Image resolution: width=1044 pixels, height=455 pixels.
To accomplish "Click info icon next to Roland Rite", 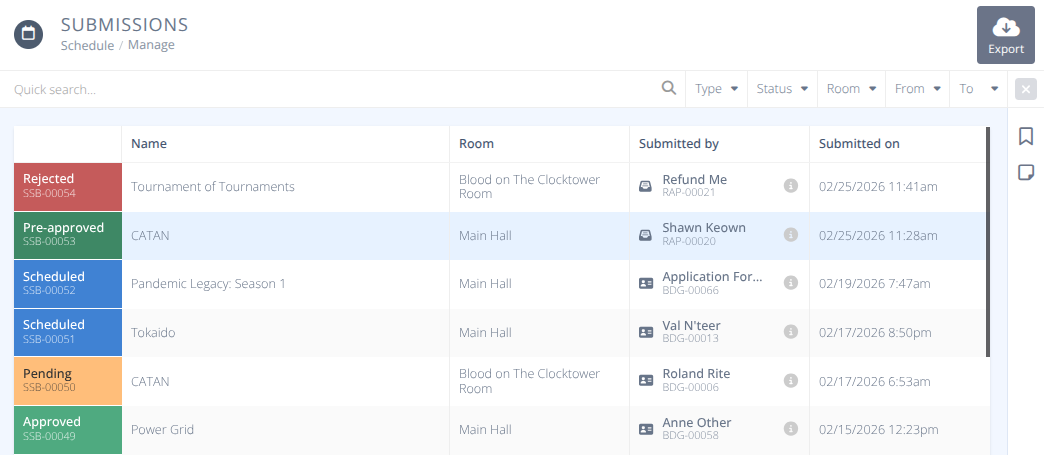I will (790, 380).
